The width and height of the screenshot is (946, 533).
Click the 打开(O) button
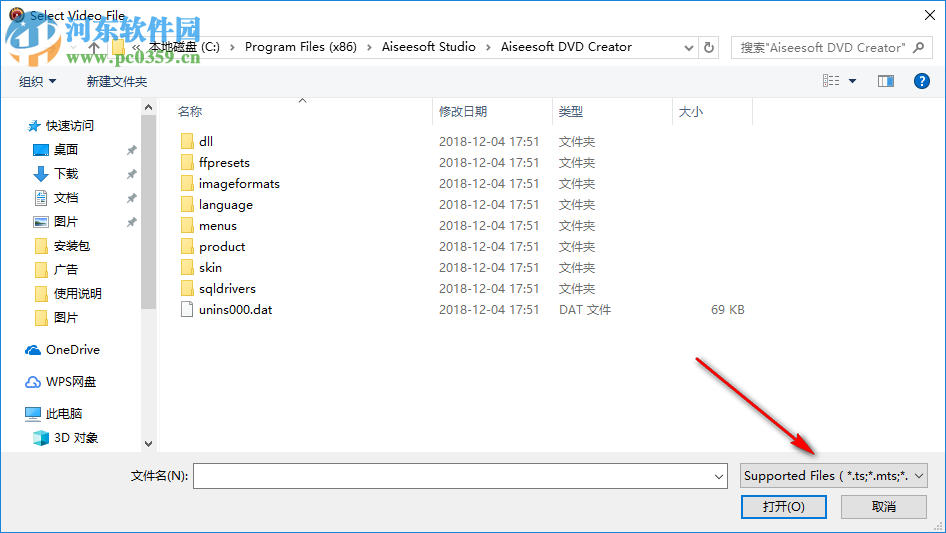pyautogui.click(x=784, y=507)
